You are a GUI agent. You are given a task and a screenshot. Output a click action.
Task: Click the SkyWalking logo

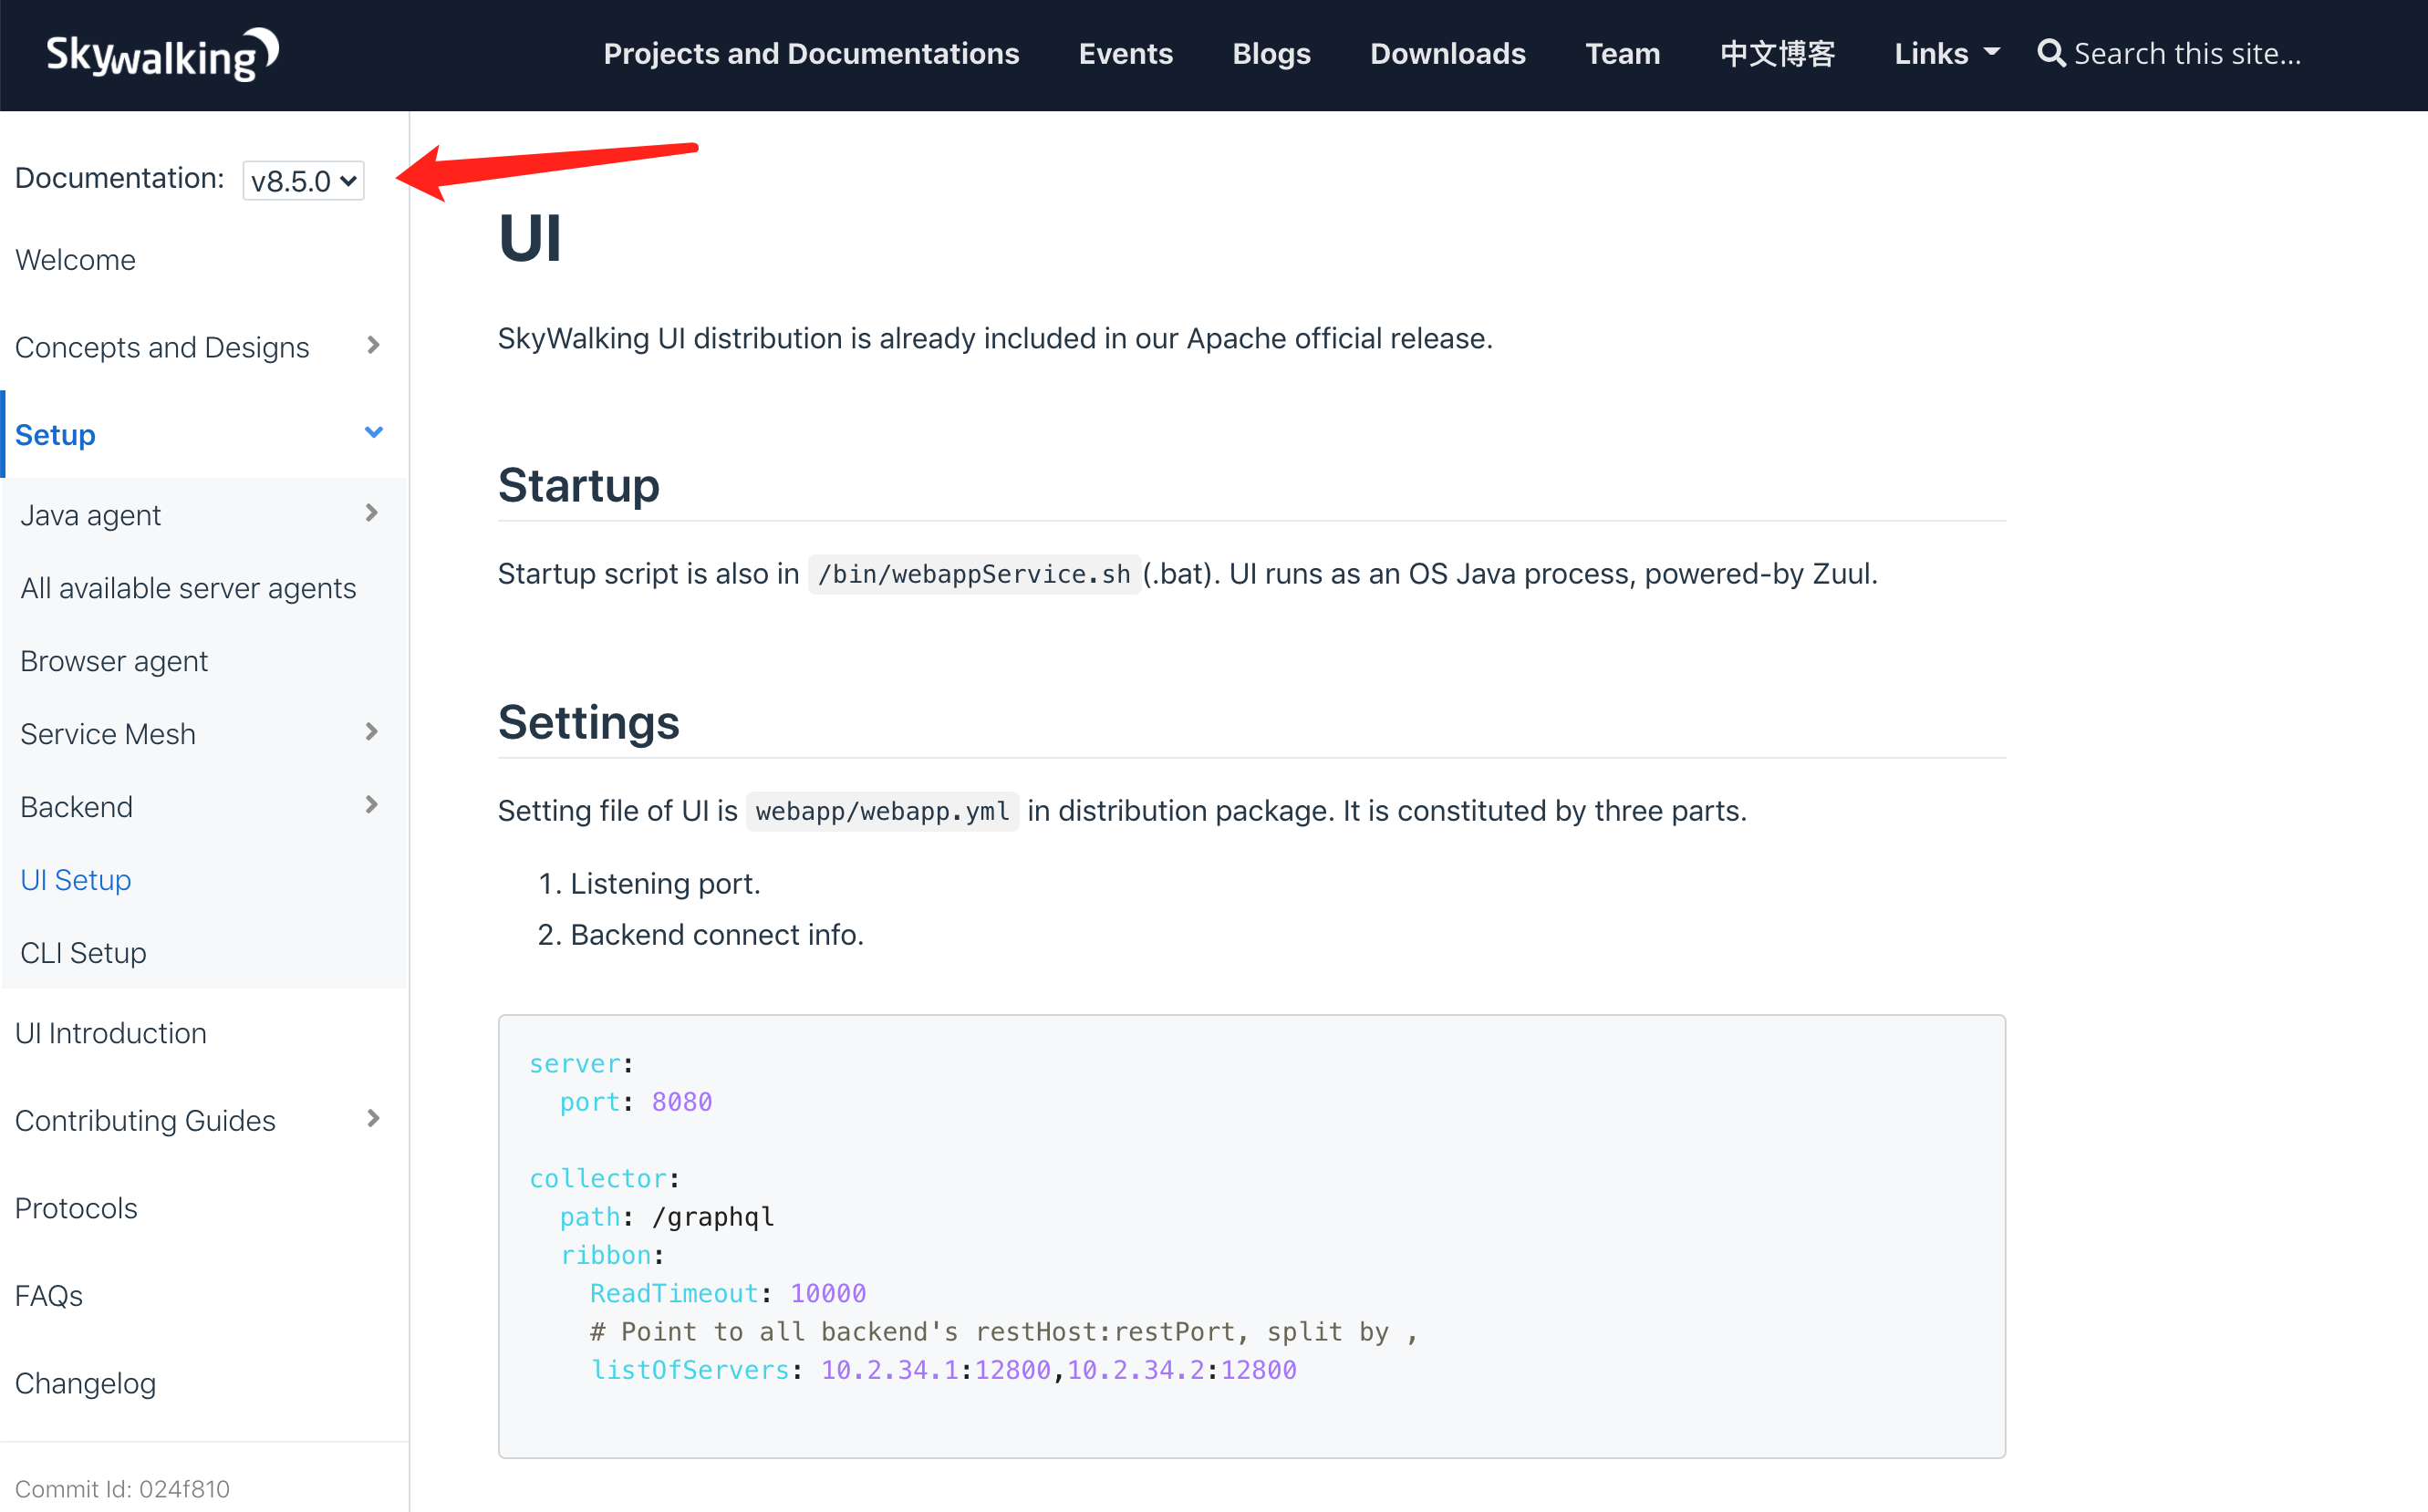click(x=162, y=55)
